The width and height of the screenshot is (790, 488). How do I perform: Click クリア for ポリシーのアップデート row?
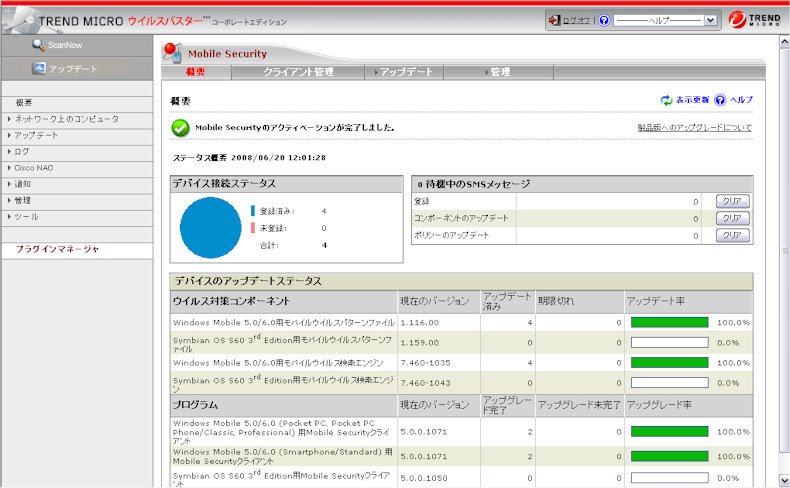(733, 236)
